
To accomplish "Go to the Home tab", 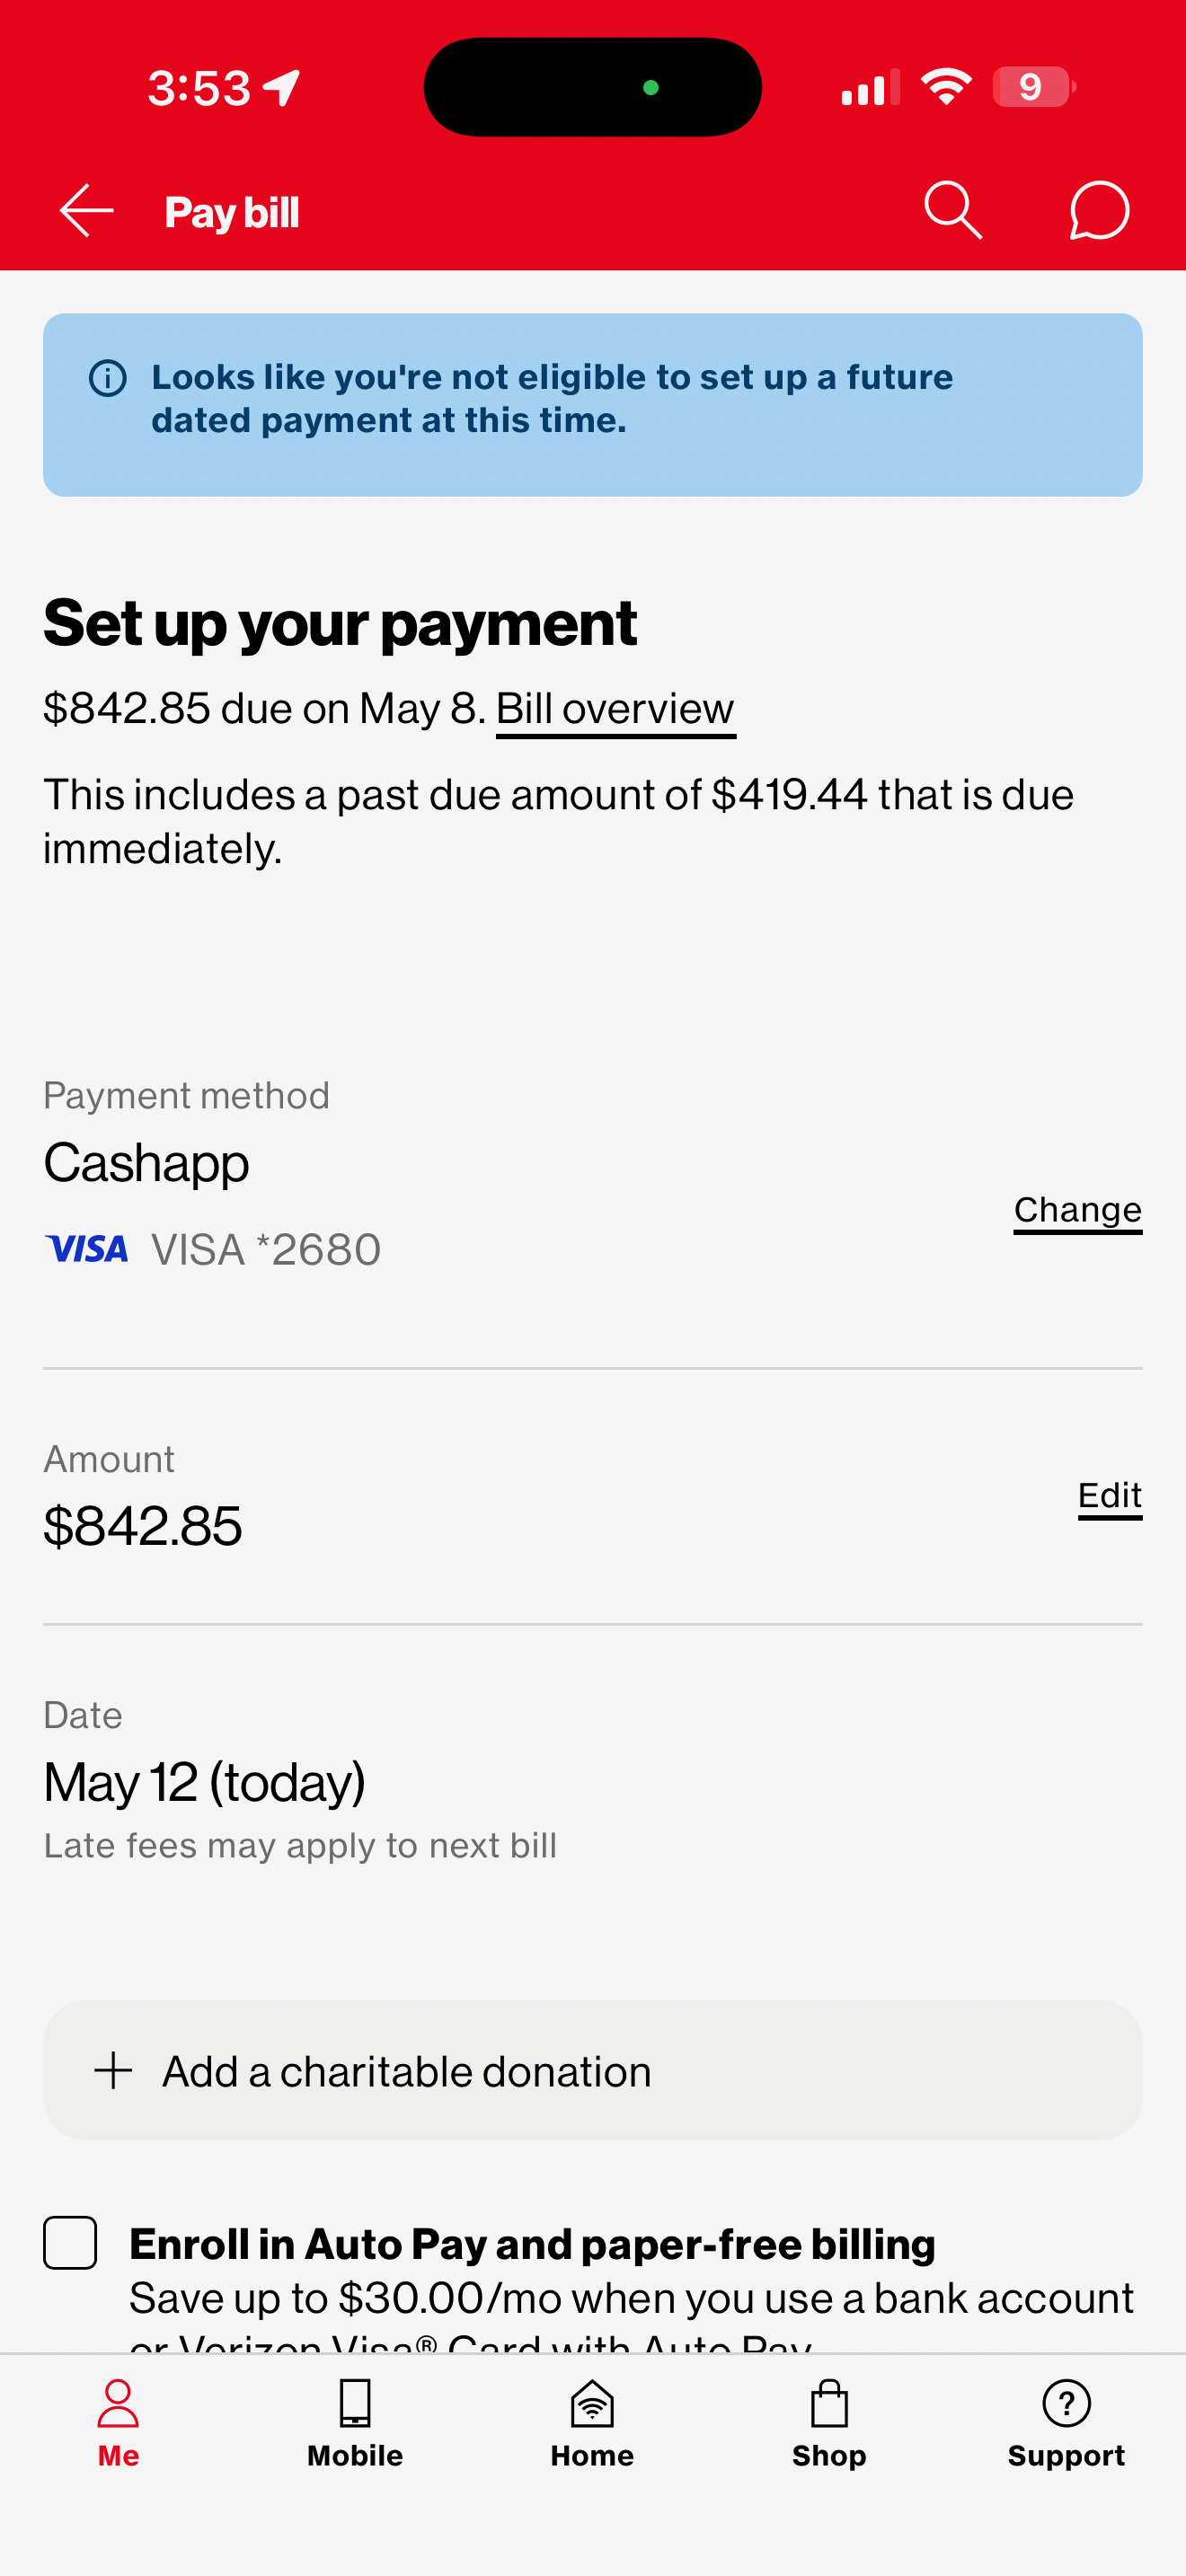I will click(x=592, y=2424).
